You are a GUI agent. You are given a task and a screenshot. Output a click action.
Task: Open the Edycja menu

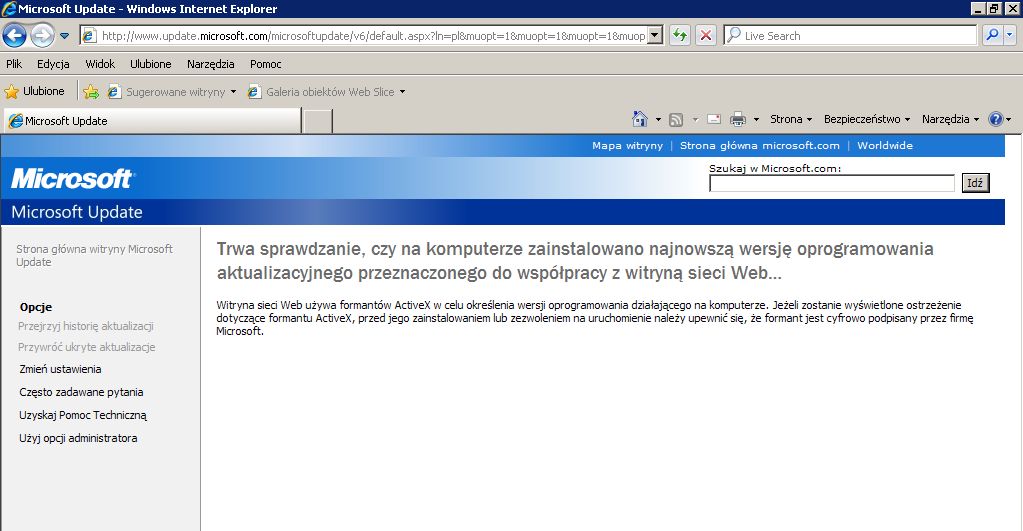click(53, 64)
